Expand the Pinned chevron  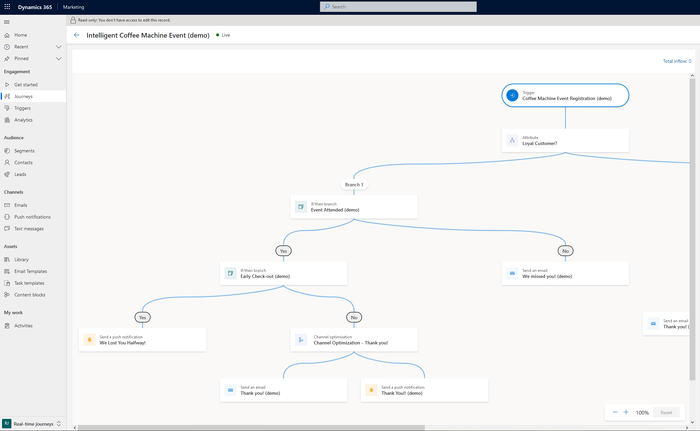click(58, 59)
